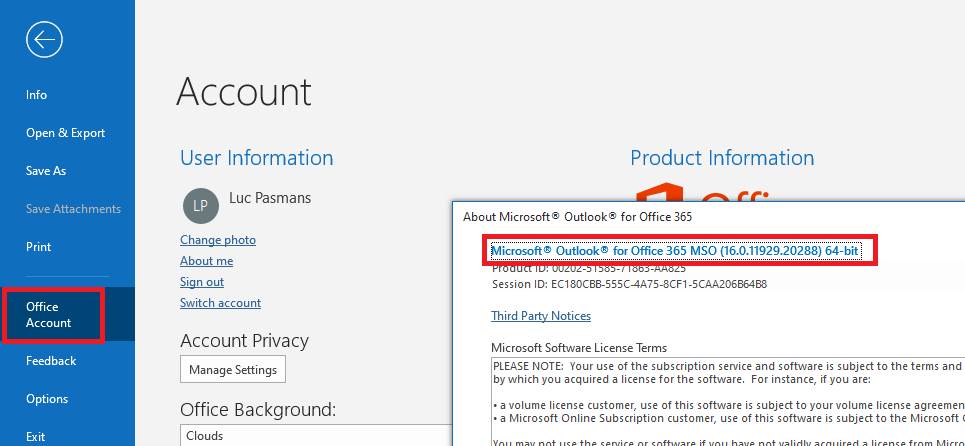Choose Exit in the sidebar
This screenshot has width=965, height=446.
(36, 436)
